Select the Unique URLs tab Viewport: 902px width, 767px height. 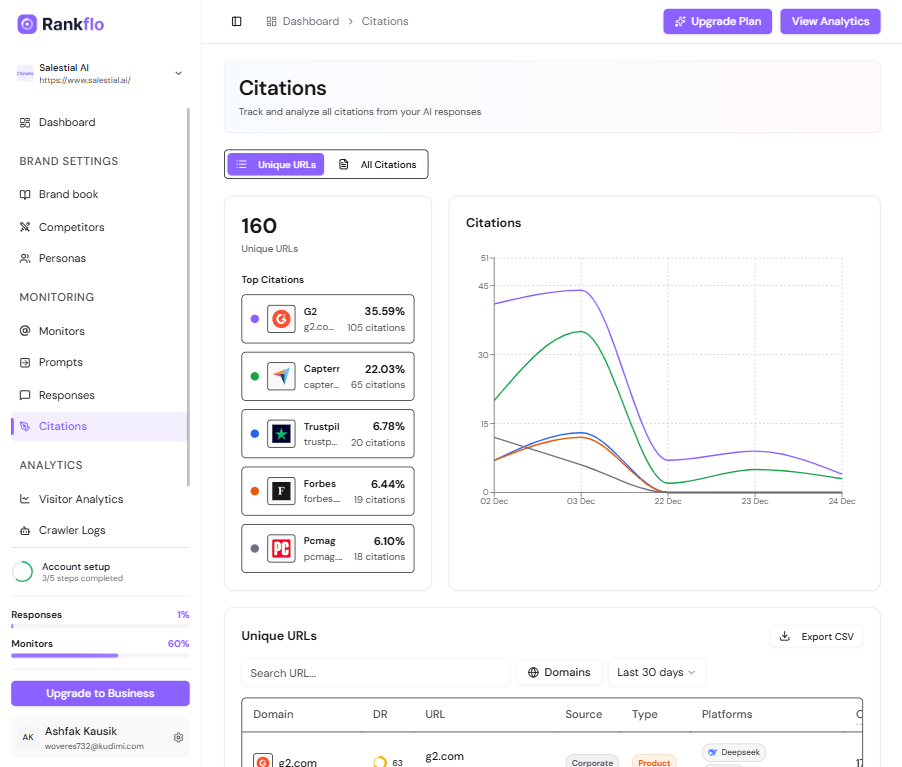point(275,164)
